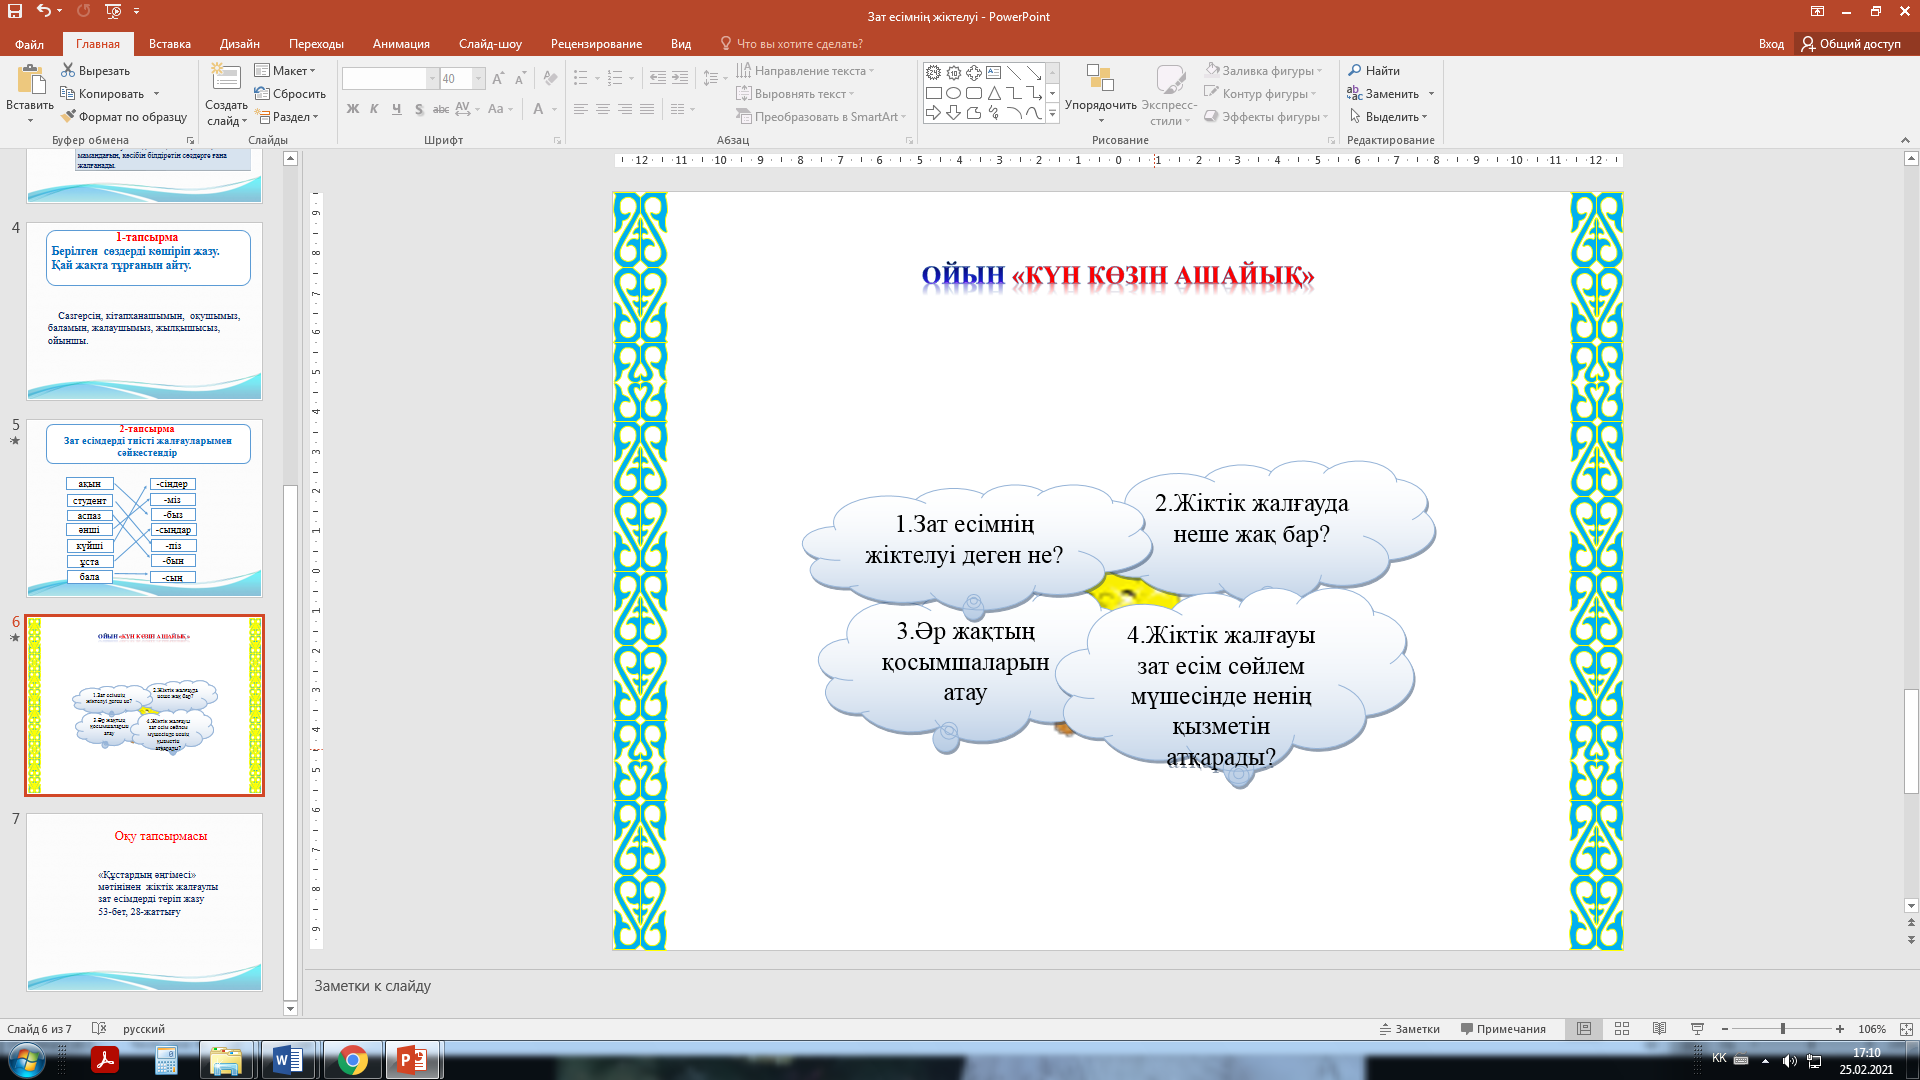The height and width of the screenshot is (1080, 1920).
Task: Toggle Notes pane in status bar
Action: coord(1410,1029)
